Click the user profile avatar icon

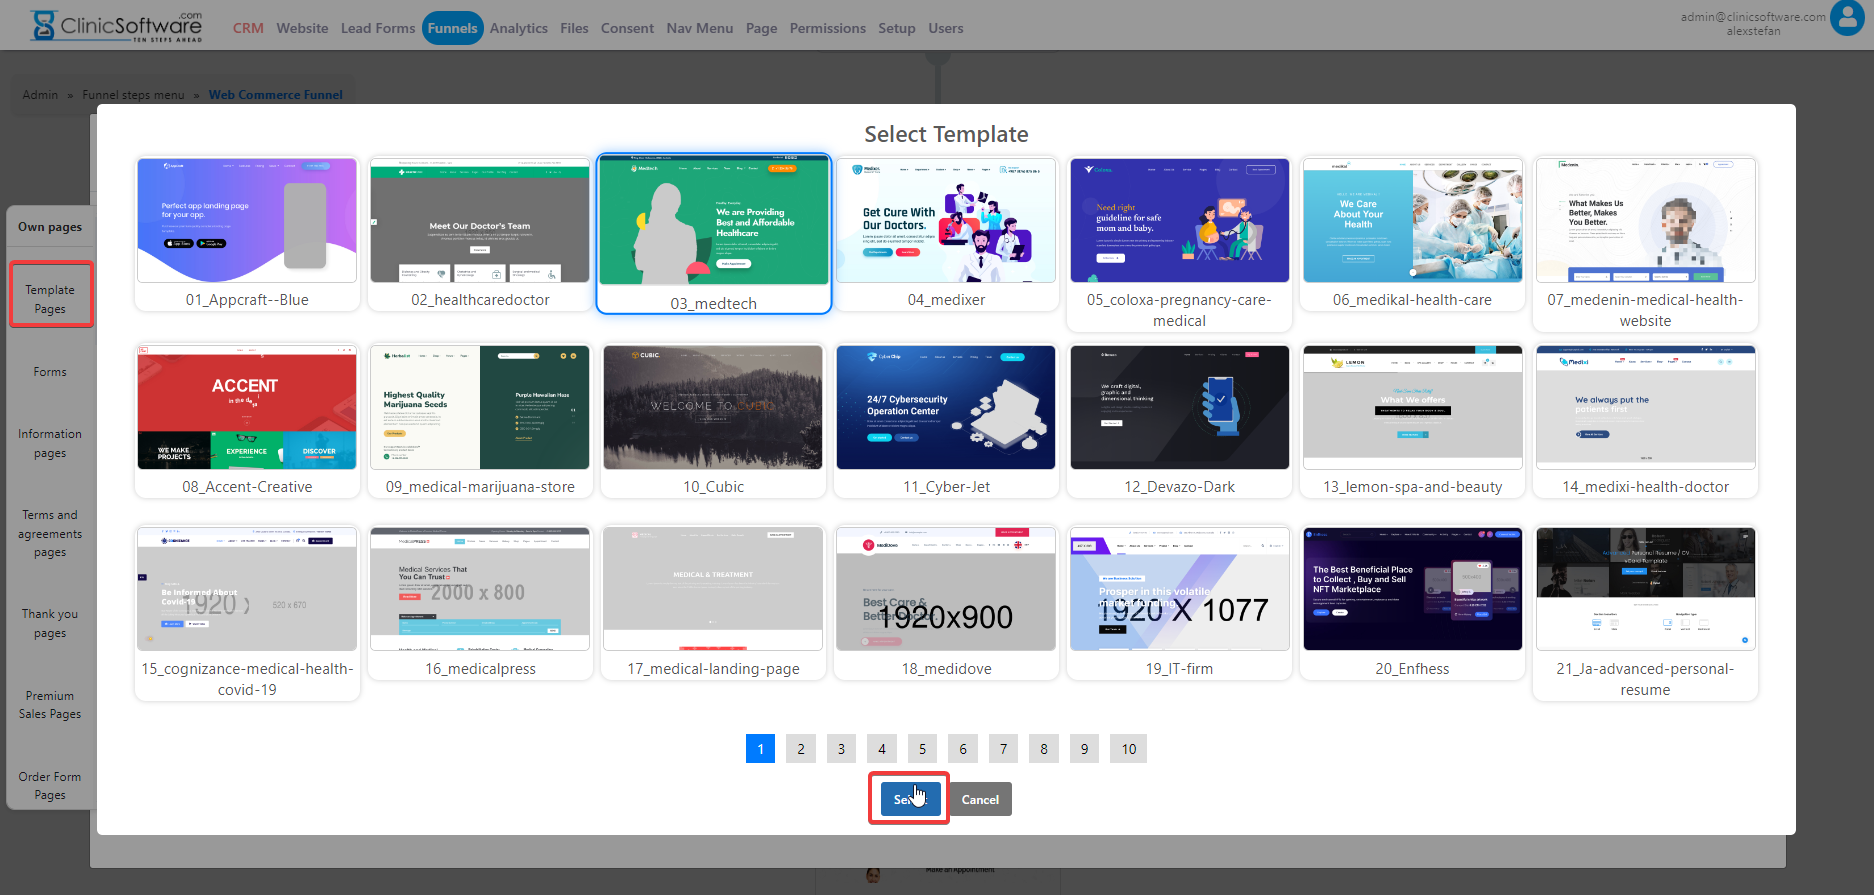1846,19
